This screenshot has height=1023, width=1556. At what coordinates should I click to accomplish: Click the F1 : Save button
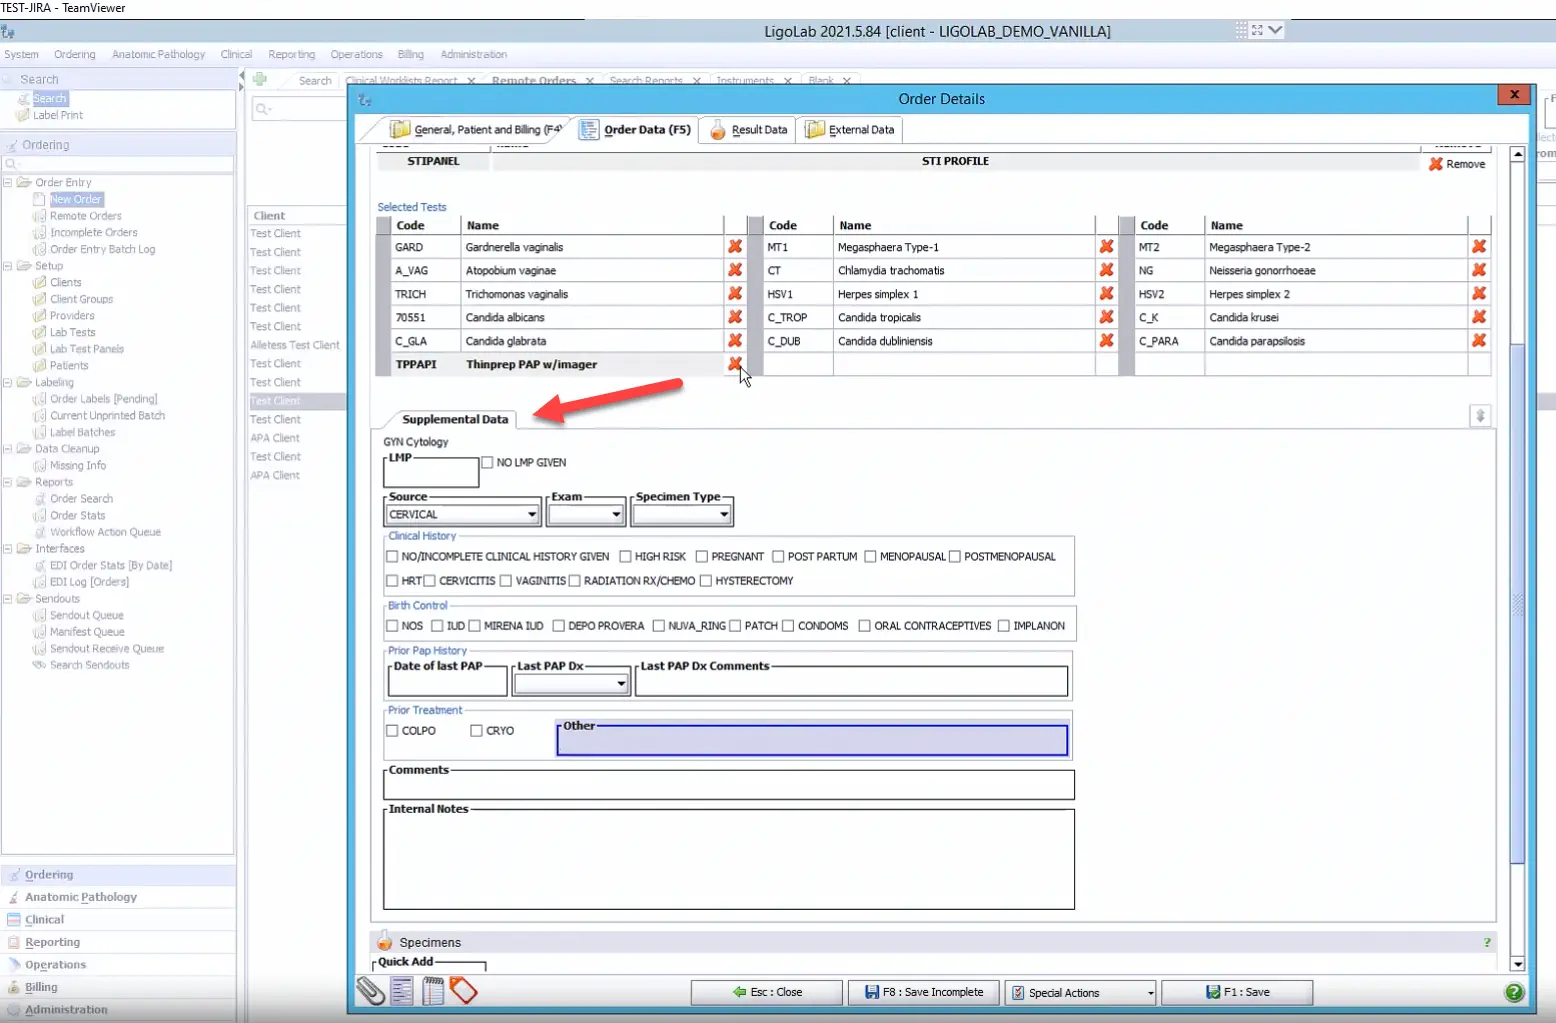pos(1237,992)
